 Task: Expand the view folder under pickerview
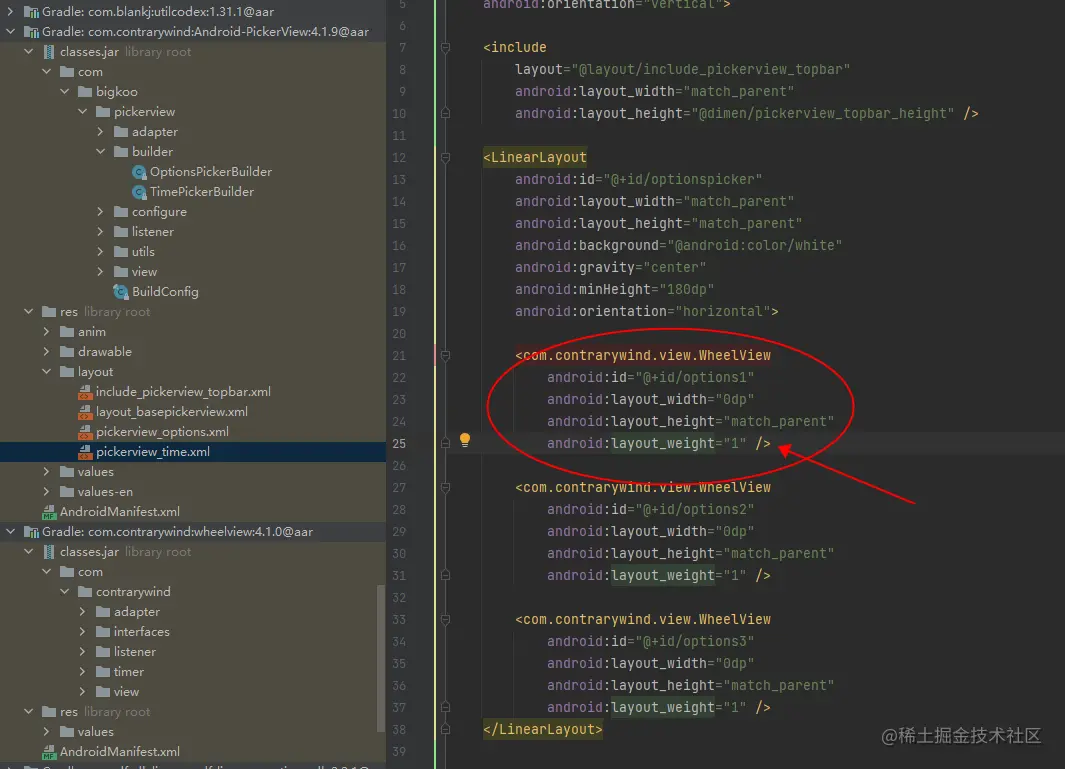point(101,272)
